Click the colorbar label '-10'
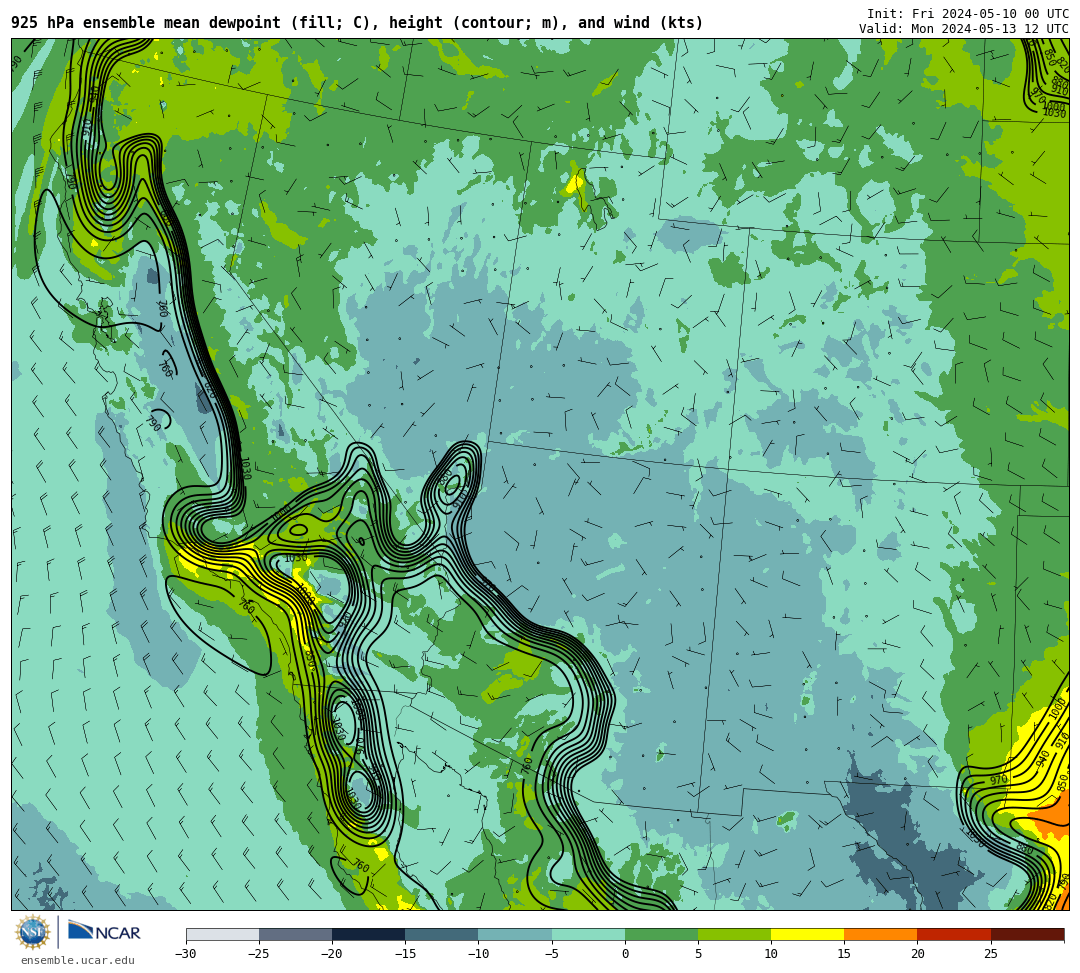Viewport: 1080px width, 973px height. point(478,954)
